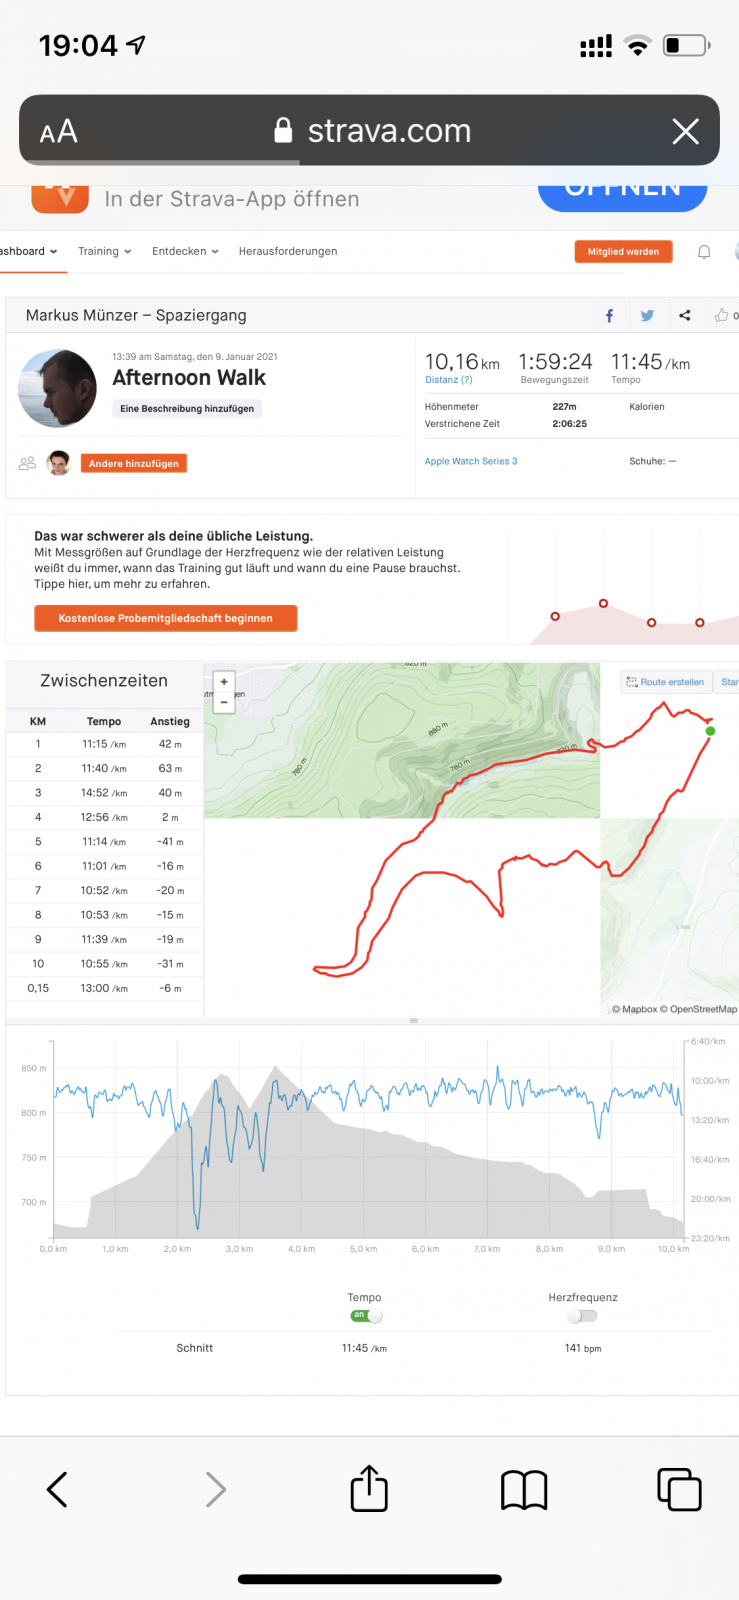Enable the Herzfrequenz chart toggle
The image size is (739, 1600).
click(x=582, y=1316)
